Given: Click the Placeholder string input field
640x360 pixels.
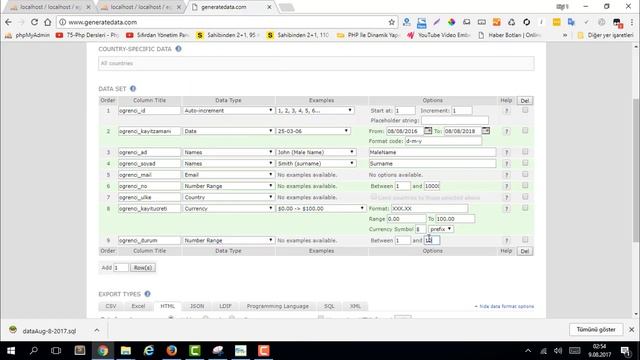Looking at the screenshot, I should tap(455, 120).
